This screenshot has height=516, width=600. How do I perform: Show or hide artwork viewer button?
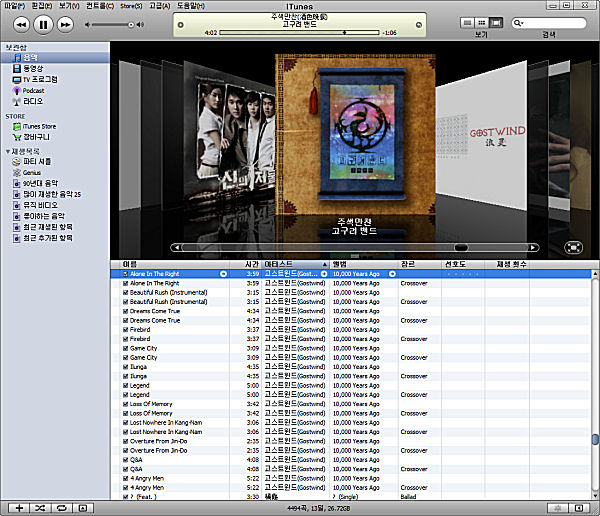(x=83, y=508)
